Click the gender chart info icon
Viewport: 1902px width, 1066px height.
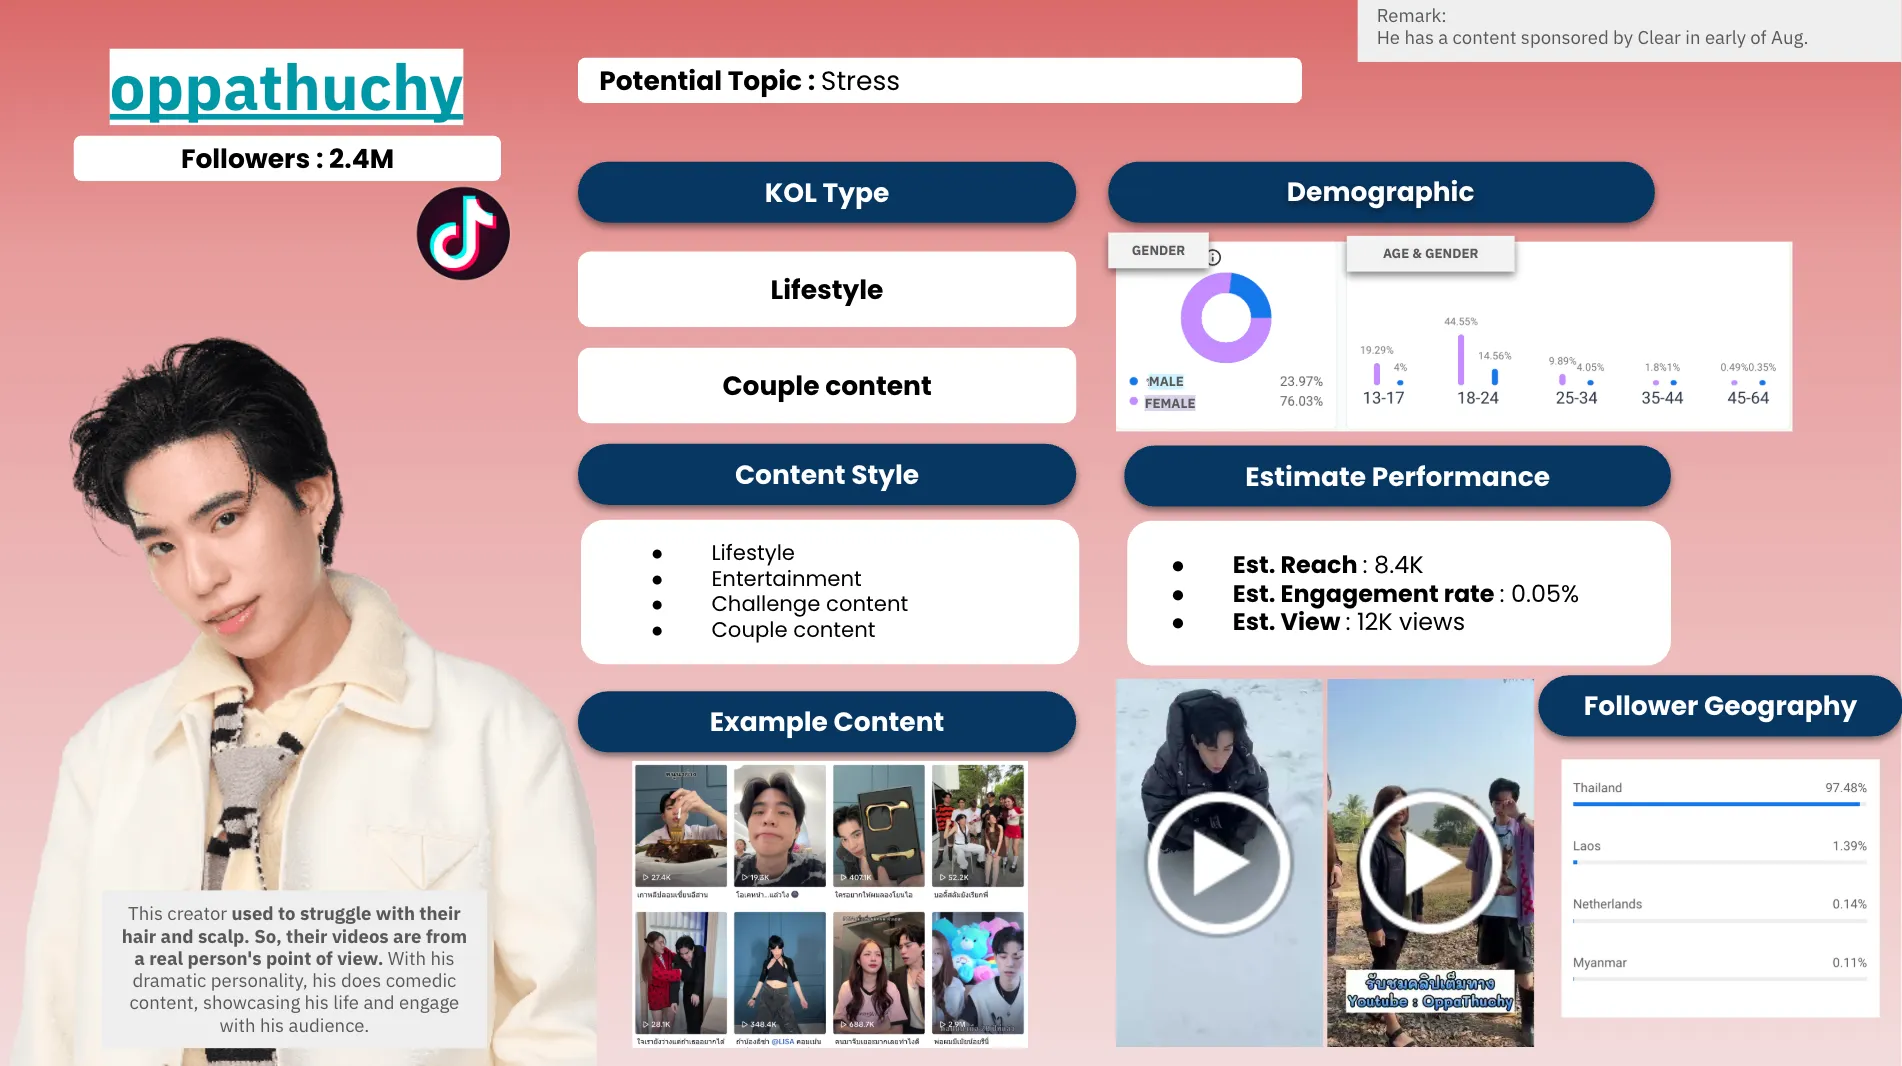(x=1214, y=257)
